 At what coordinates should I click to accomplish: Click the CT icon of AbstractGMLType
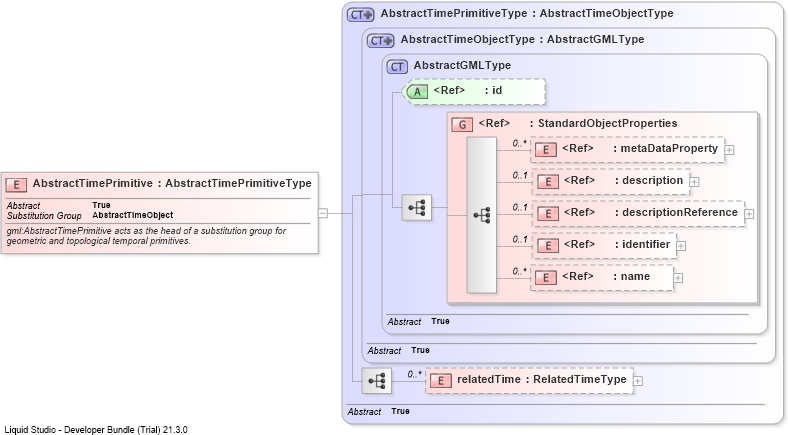pyautogui.click(x=397, y=66)
